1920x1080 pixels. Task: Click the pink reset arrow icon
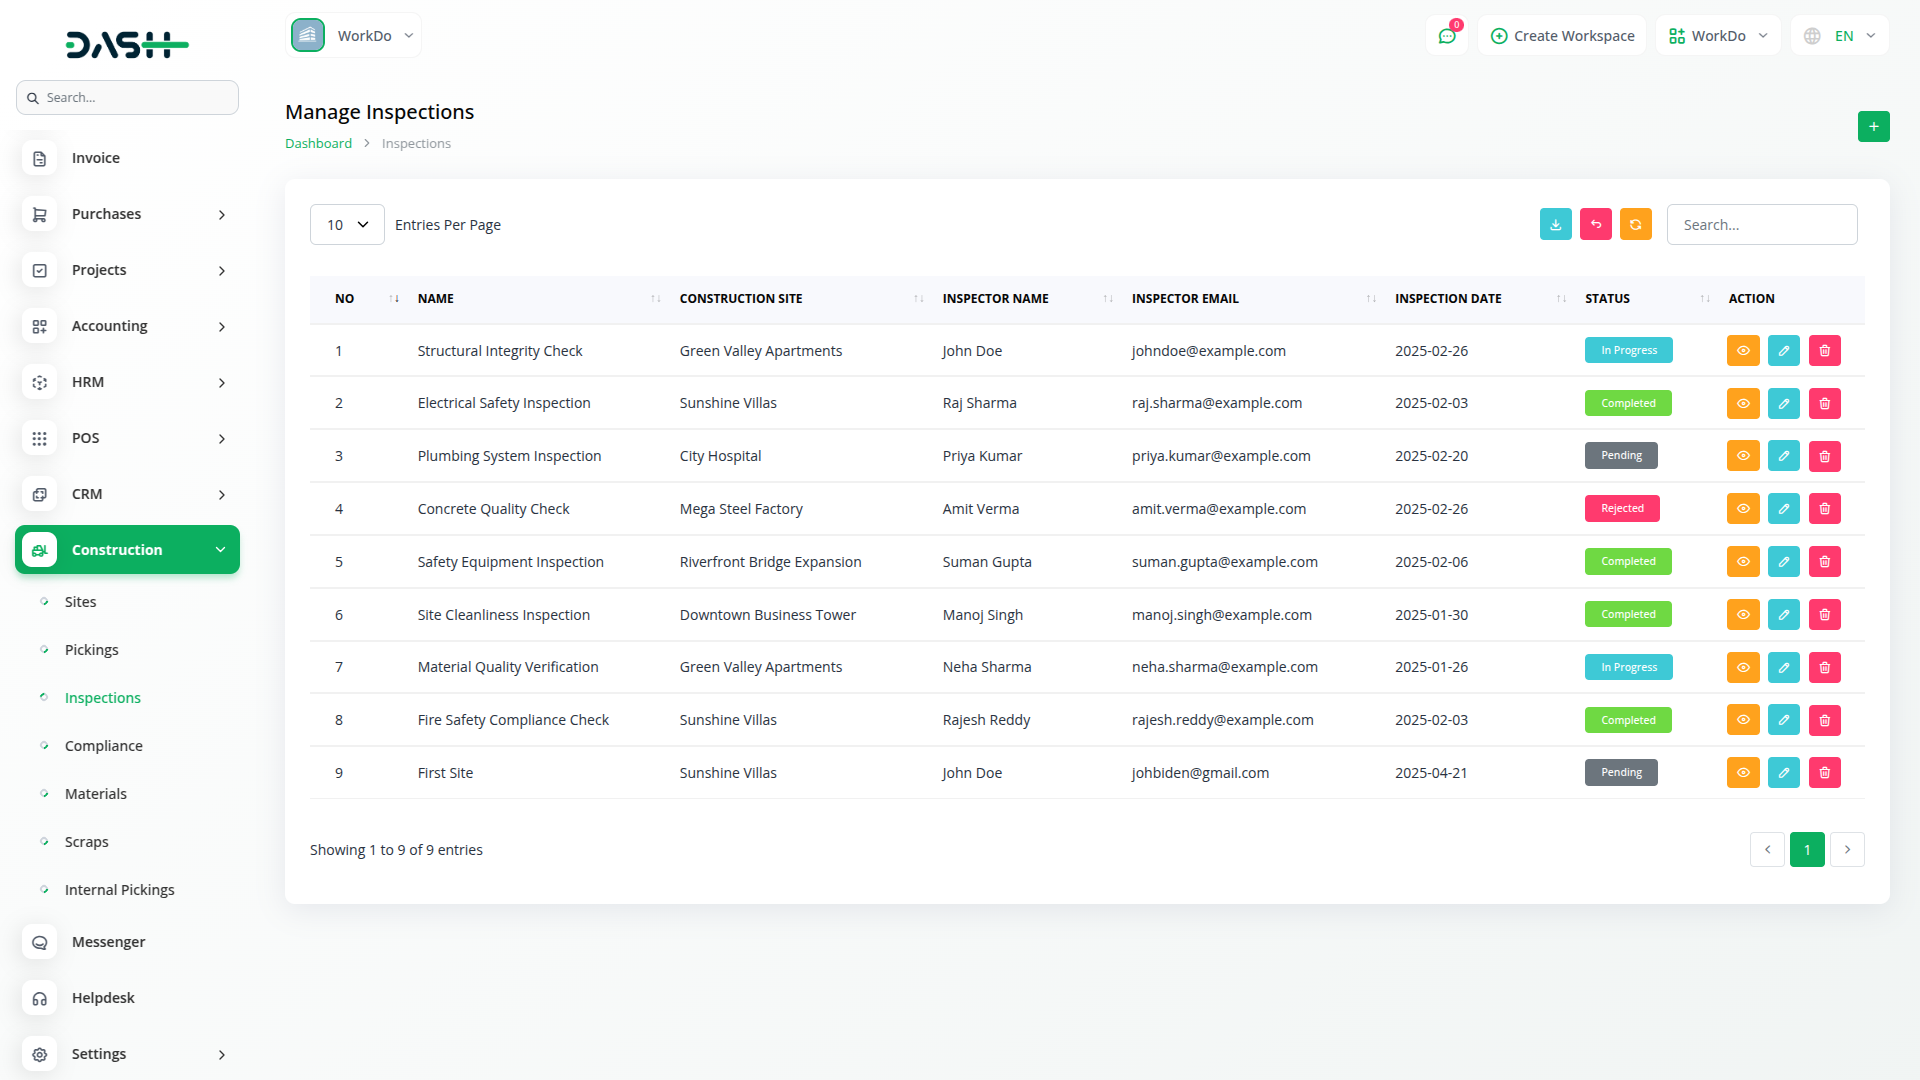[x=1595, y=225]
